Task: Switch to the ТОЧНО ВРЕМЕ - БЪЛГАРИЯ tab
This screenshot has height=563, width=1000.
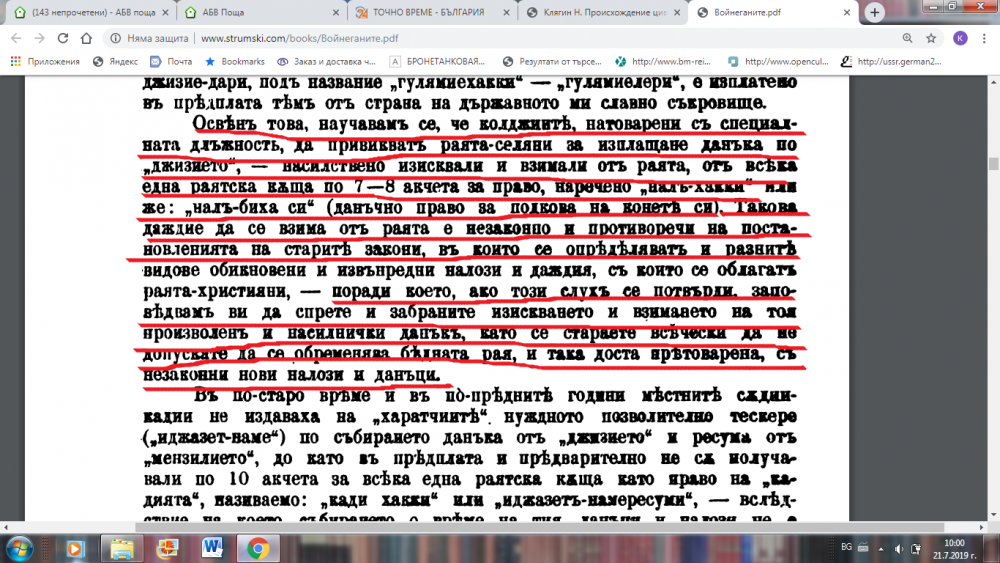Action: tap(430, 13)
